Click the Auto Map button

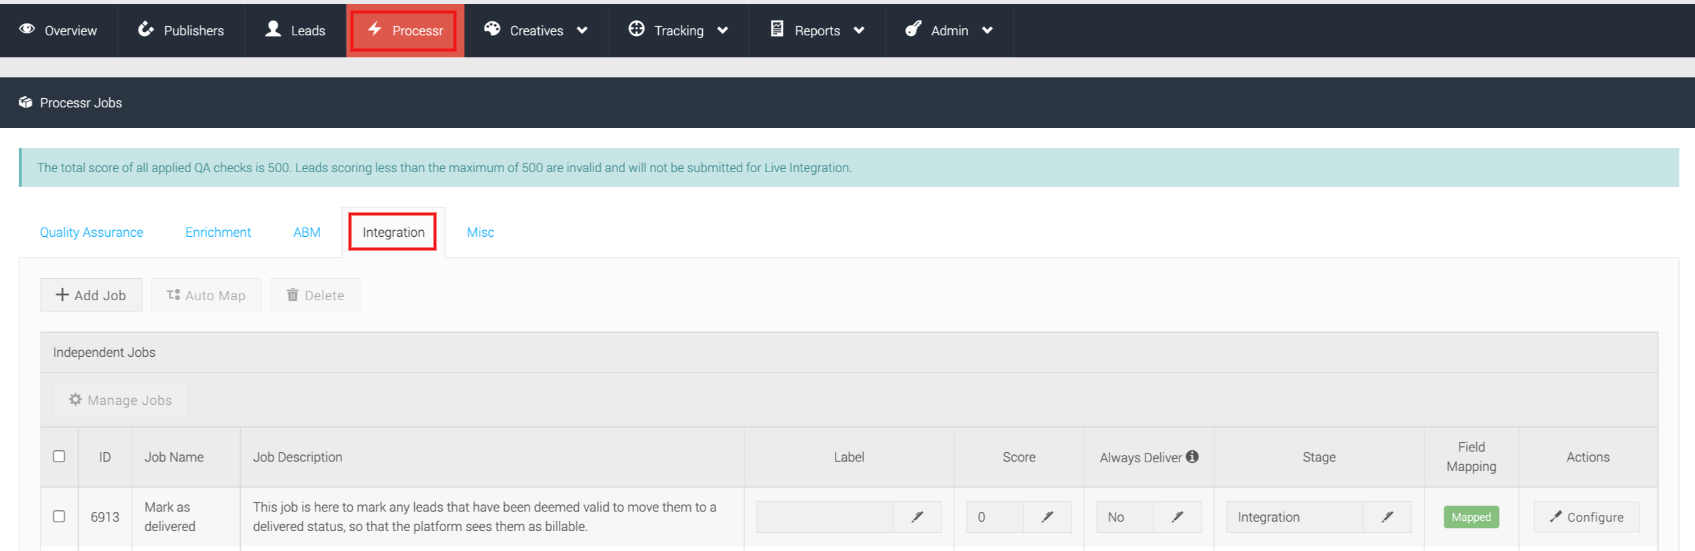pyautogui.click(x=206, y=295)
